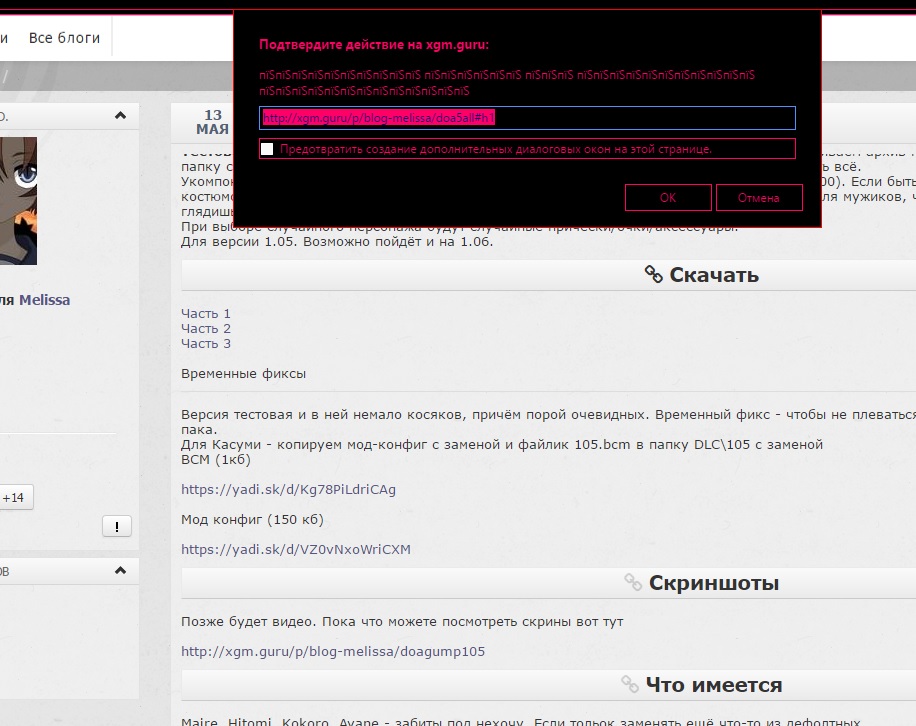916x726 pixels.
Task: Click the author avatar image
Action: tap(18, 201)
